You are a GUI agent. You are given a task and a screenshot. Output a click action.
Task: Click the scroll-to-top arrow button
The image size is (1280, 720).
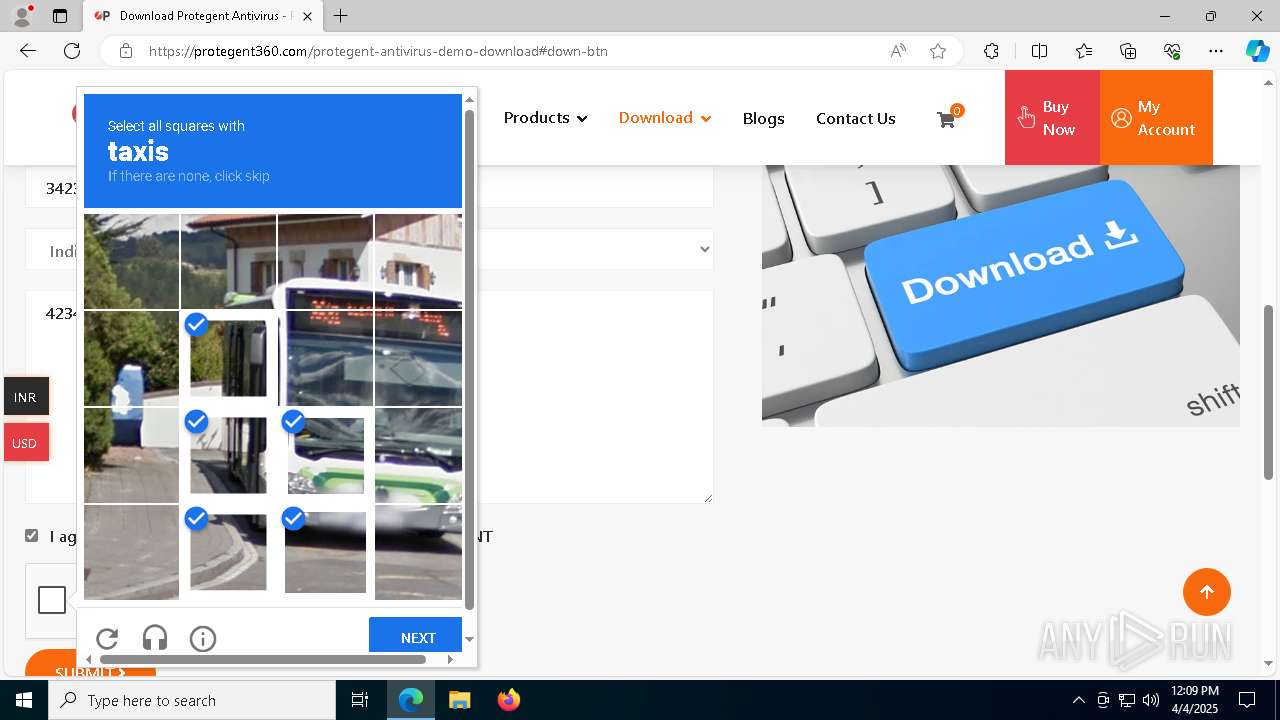pos(1206,592)
